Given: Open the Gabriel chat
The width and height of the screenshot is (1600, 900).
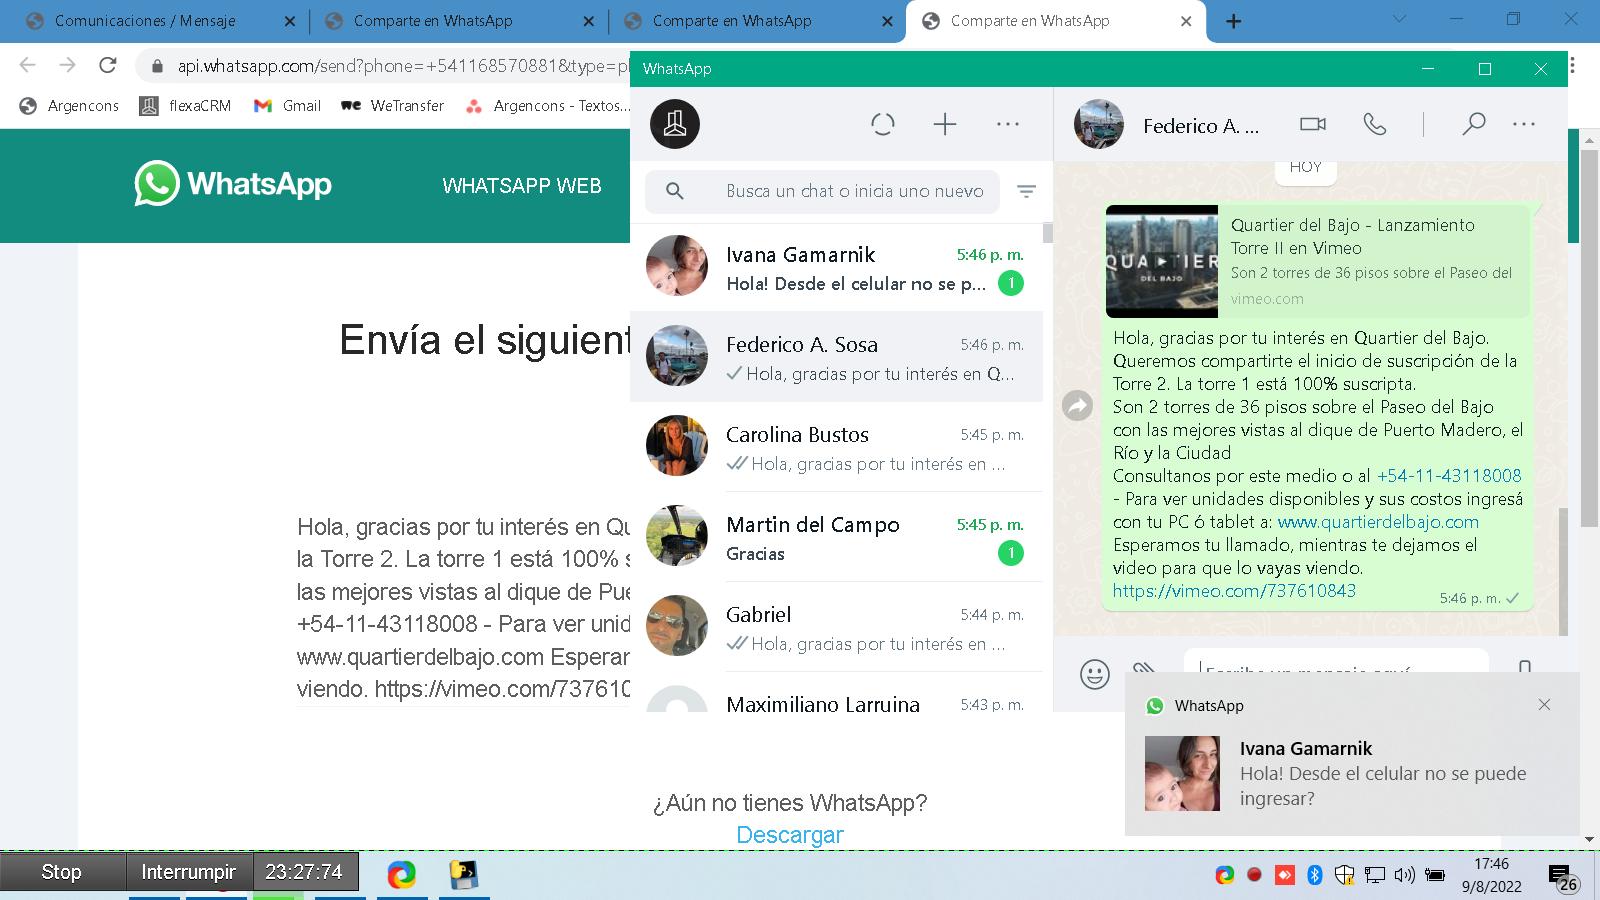Looking at the screenshot, I should pyautogui.click(x=836, y=627).
